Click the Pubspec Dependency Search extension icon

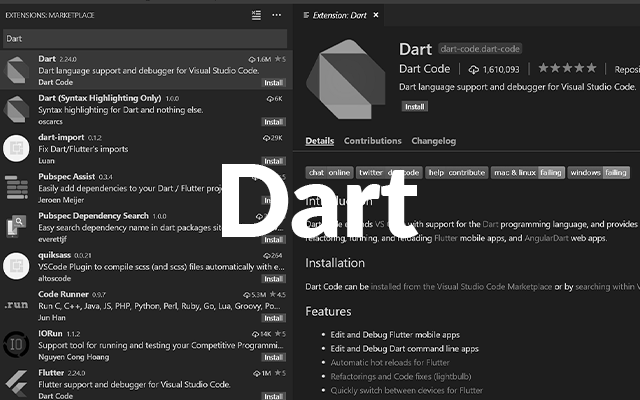pyautogui.click(x=16, y=227)
